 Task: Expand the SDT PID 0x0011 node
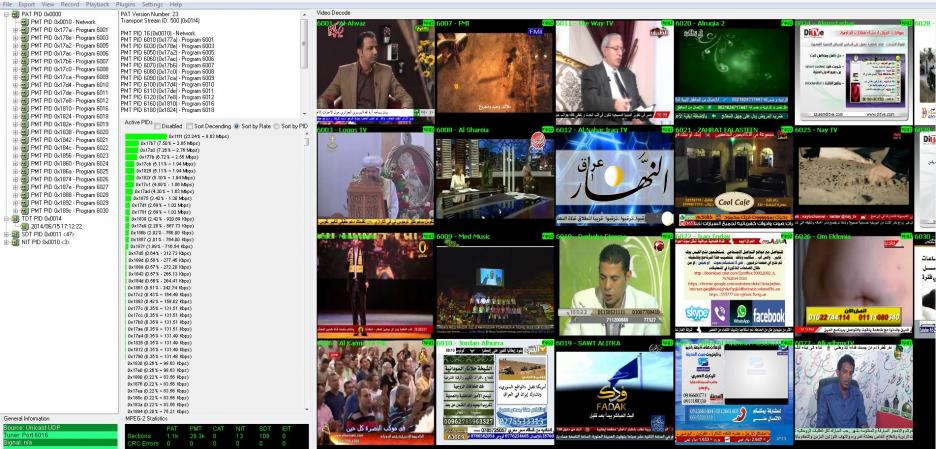pos(7,234)
